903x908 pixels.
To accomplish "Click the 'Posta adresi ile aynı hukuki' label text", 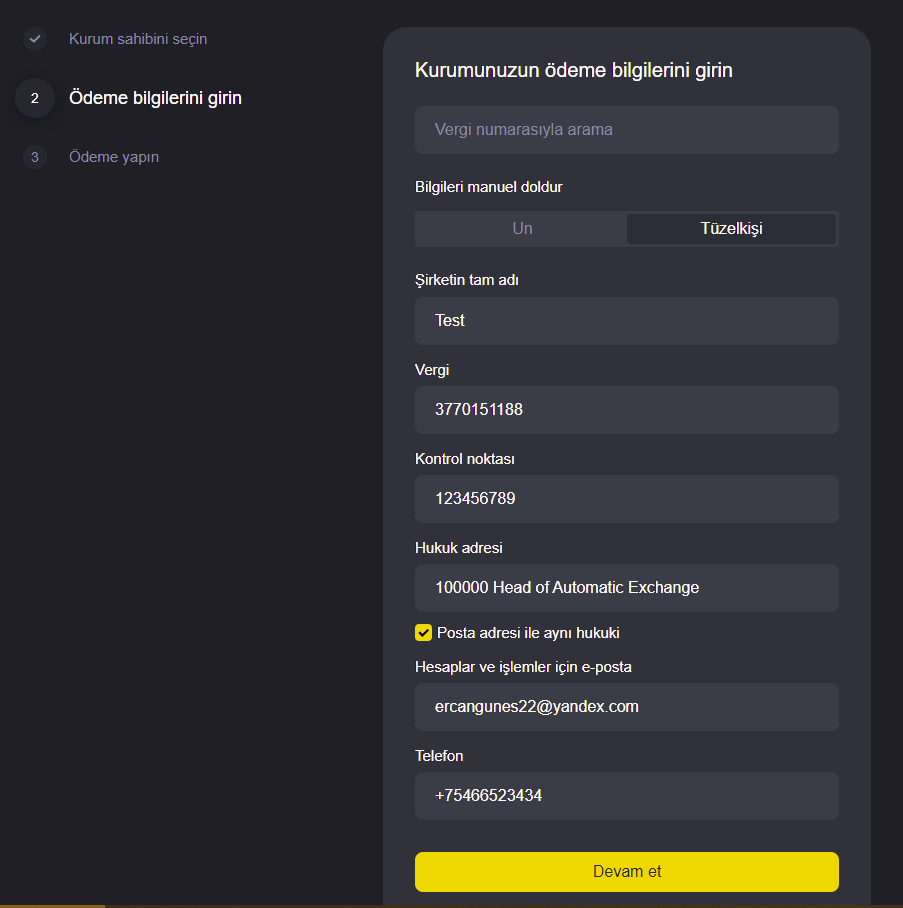I will (x=528, y=633).
